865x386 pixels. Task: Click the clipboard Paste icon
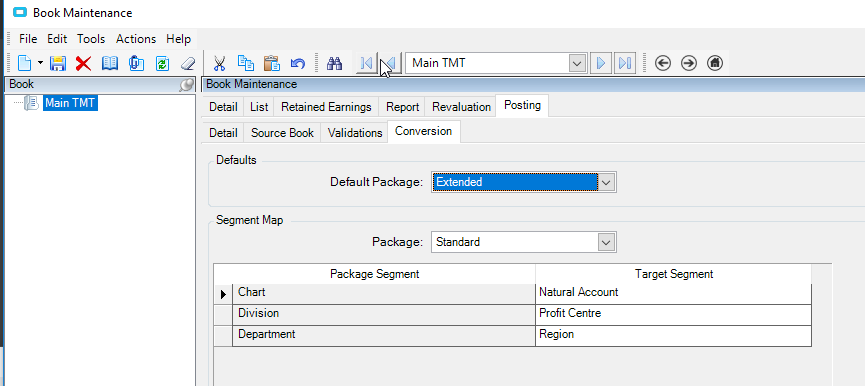pyautogui.click(x=271, y=63)
